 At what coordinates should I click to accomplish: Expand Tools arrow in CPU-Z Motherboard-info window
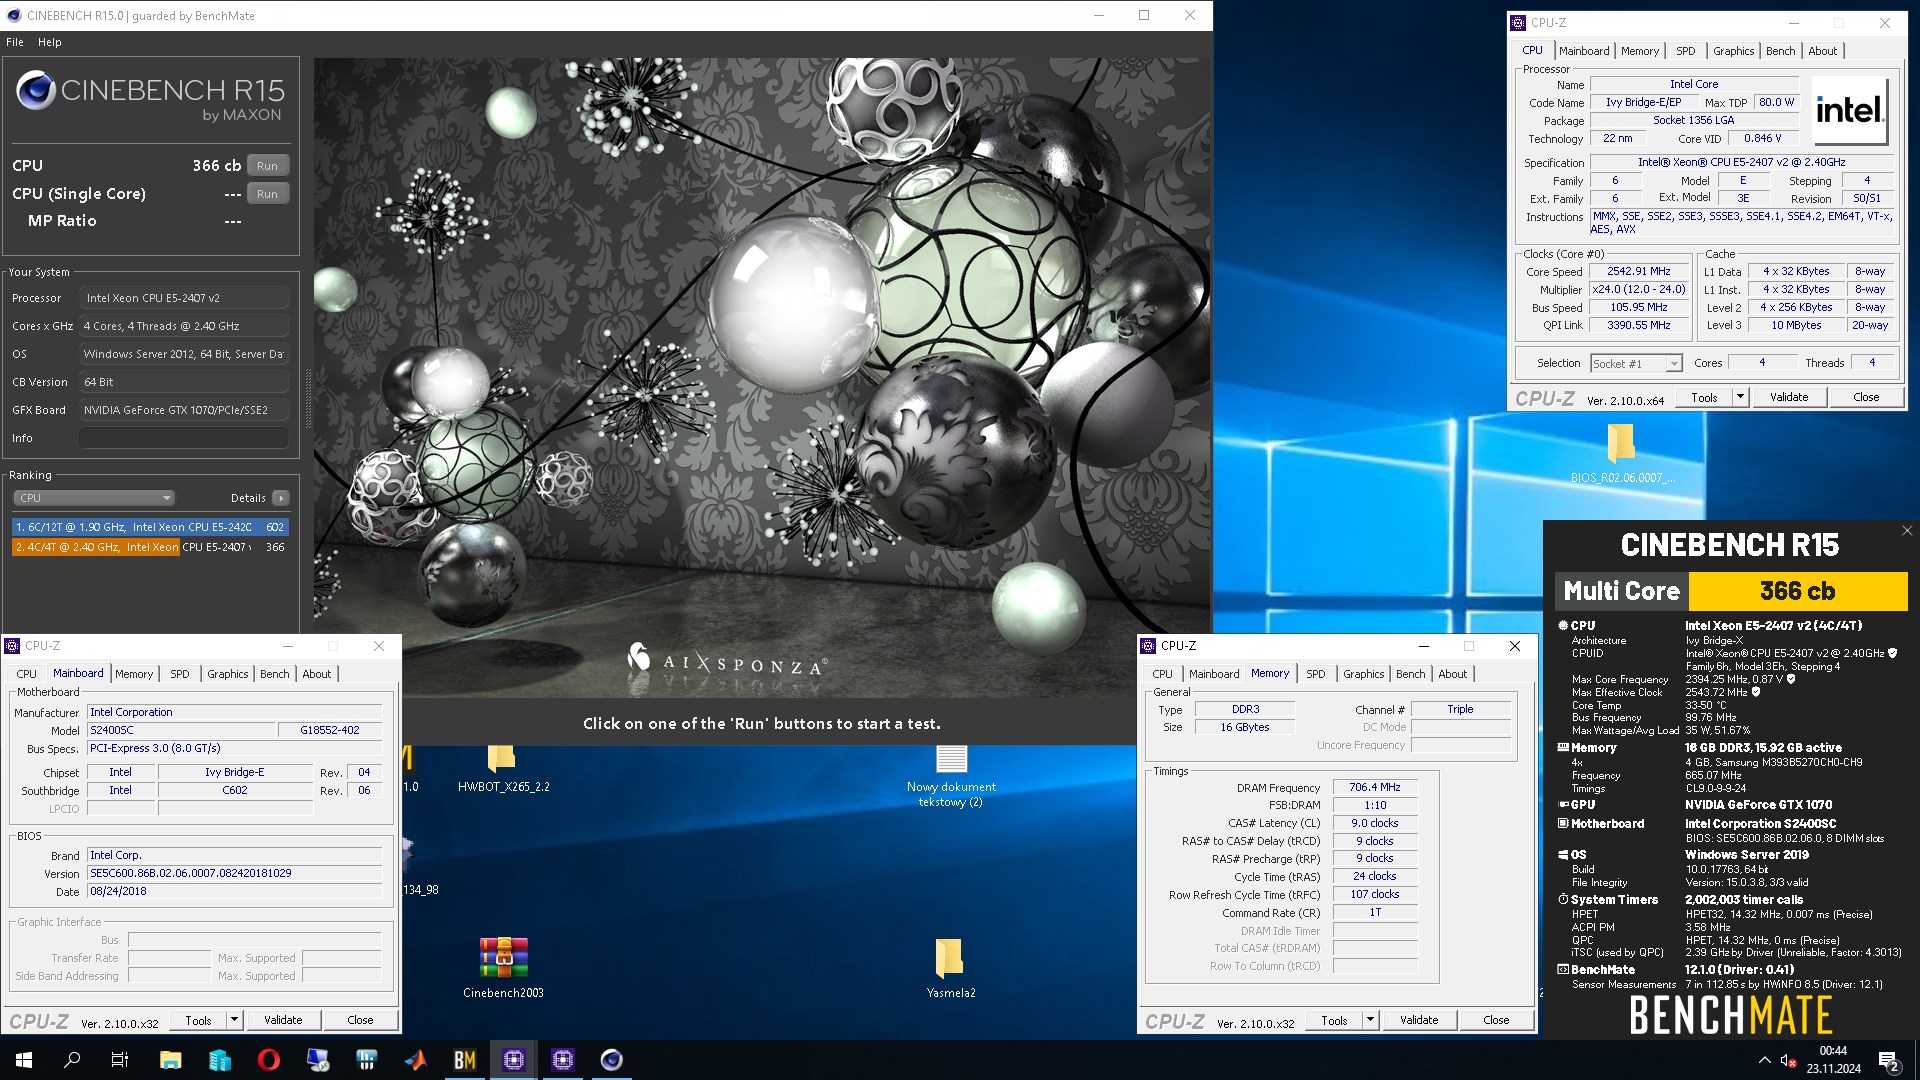234,1020
